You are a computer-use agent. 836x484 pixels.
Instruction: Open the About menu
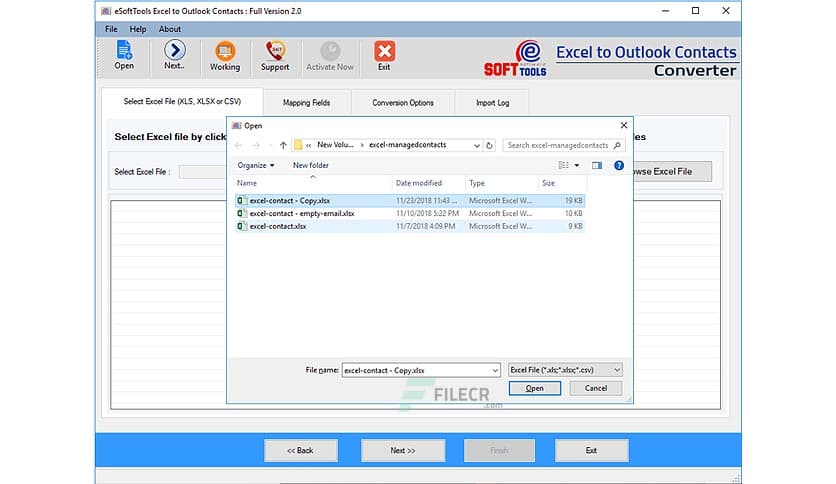[x=170, y=29]
